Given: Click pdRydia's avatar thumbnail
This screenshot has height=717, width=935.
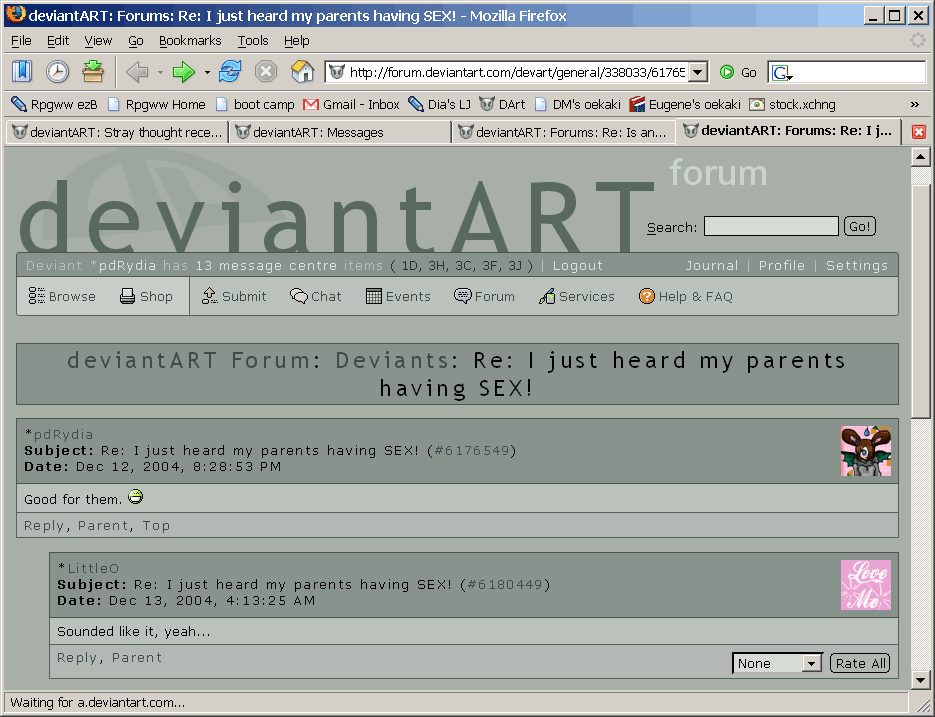Looking at the screenshot, I should tap(866, 451).
